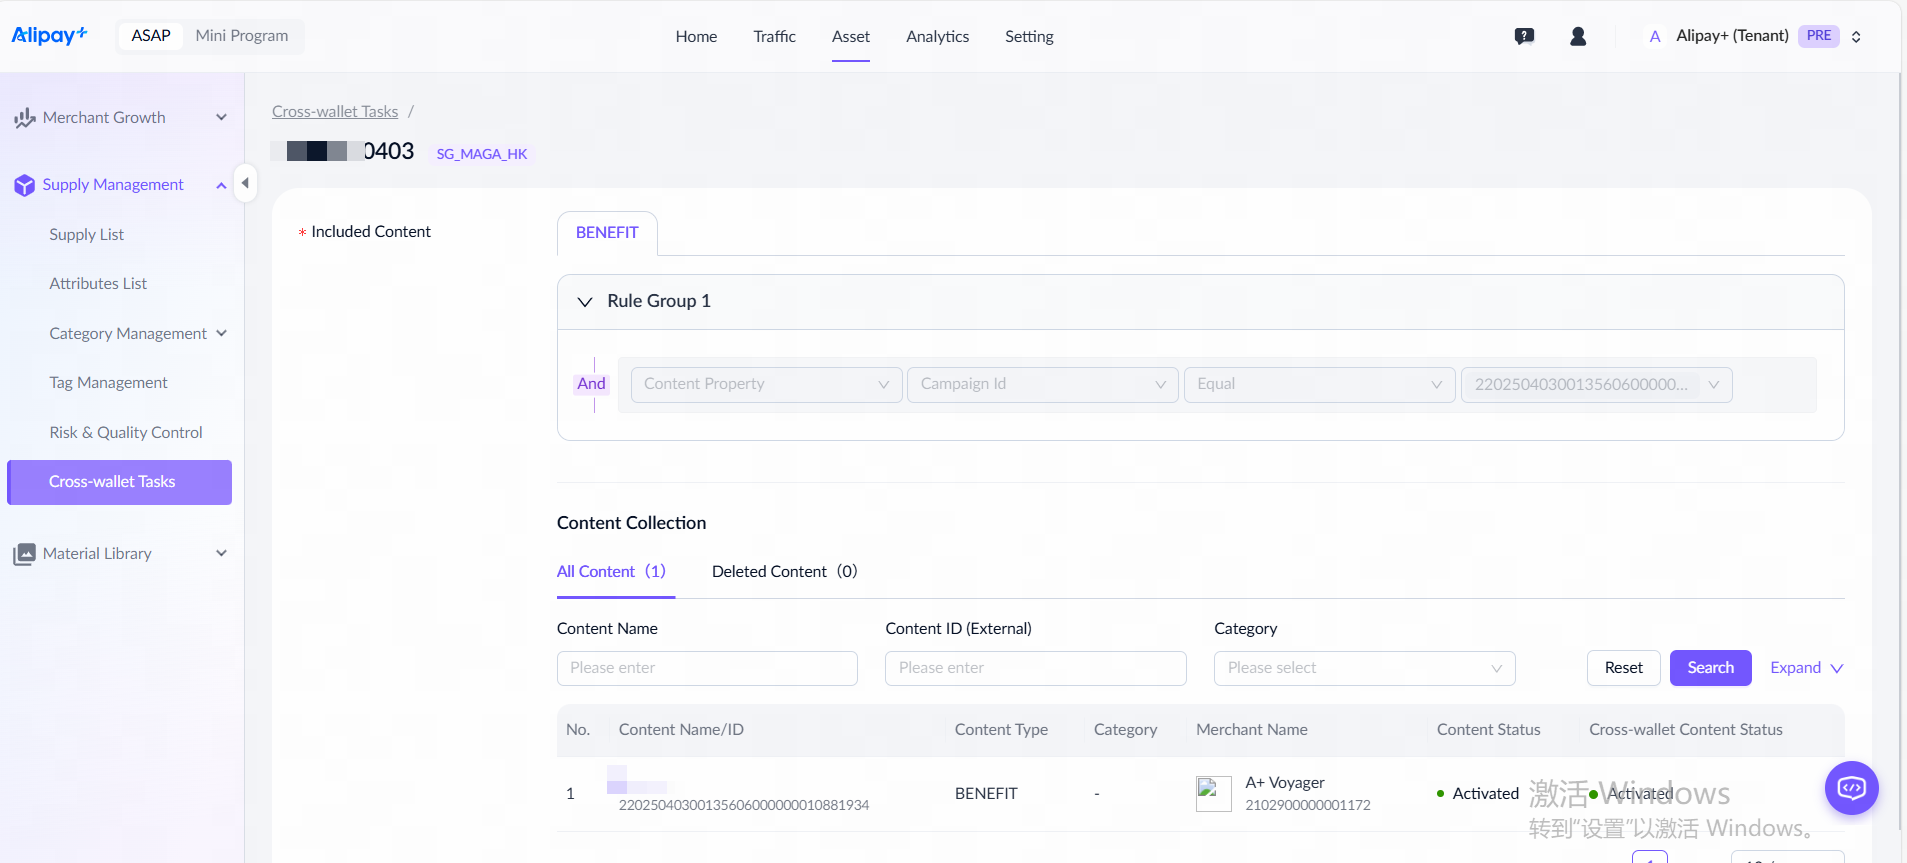Collapse Rule Group 1
Image resolution: width=1907 pixels, height=863 pixels.
click(585, 302)
